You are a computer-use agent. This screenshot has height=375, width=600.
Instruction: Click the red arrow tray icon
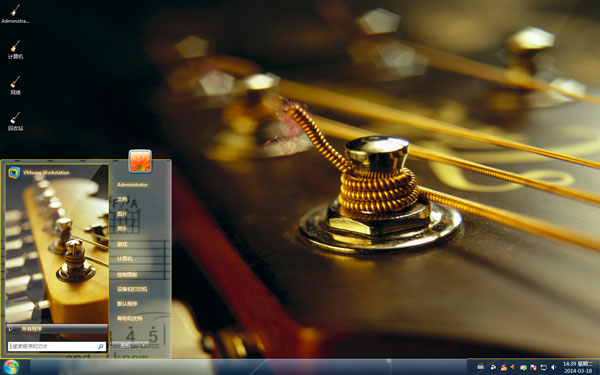pyautogui.click(x=512, y=367)
